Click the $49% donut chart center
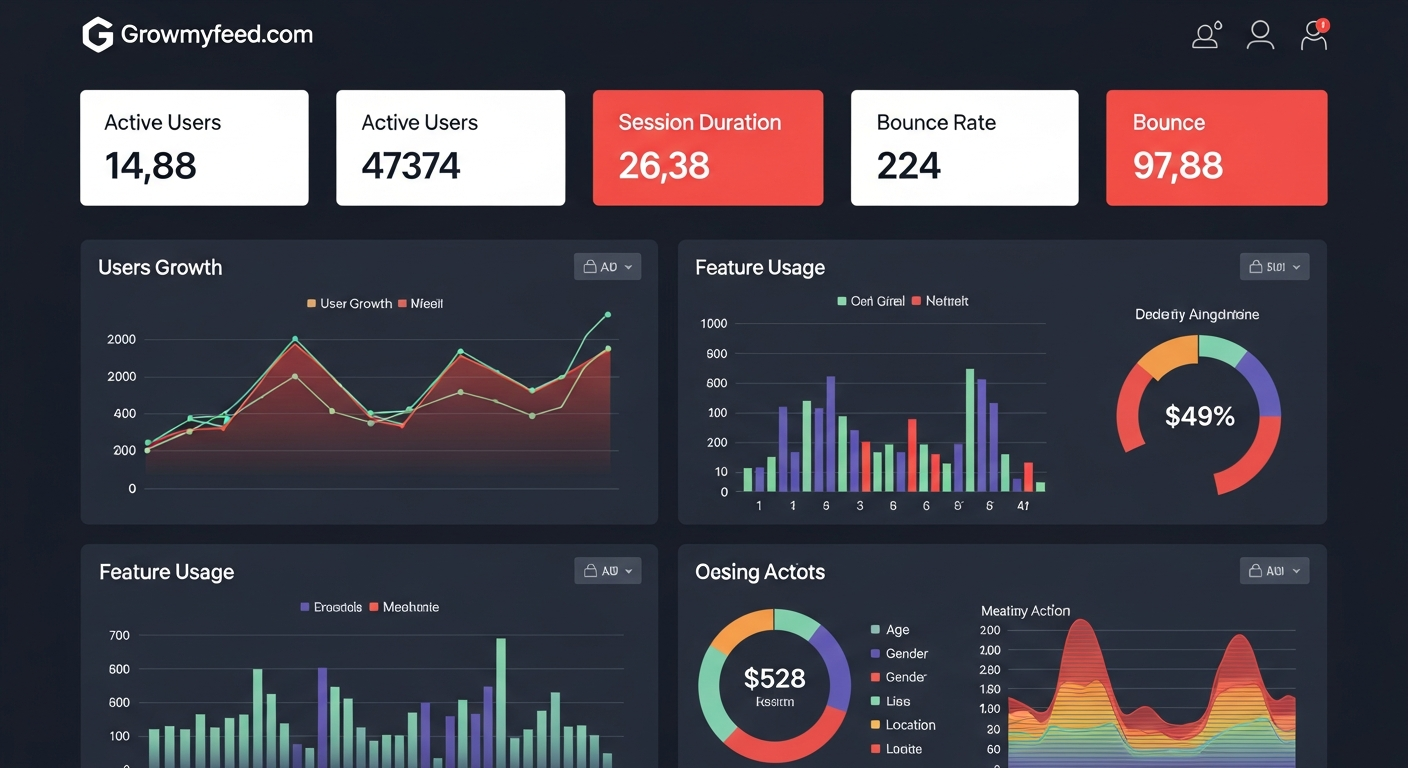1408x768 pixels. 1198,415
